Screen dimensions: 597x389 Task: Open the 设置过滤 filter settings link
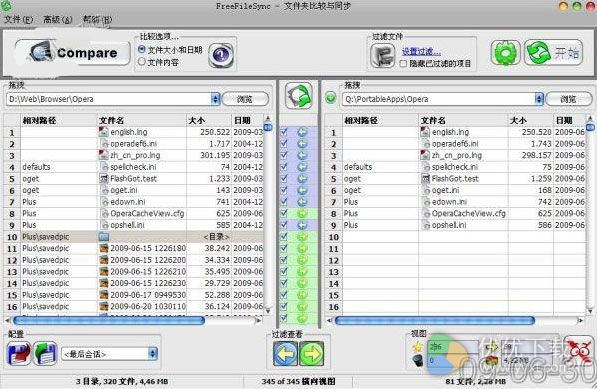[421, 51]
